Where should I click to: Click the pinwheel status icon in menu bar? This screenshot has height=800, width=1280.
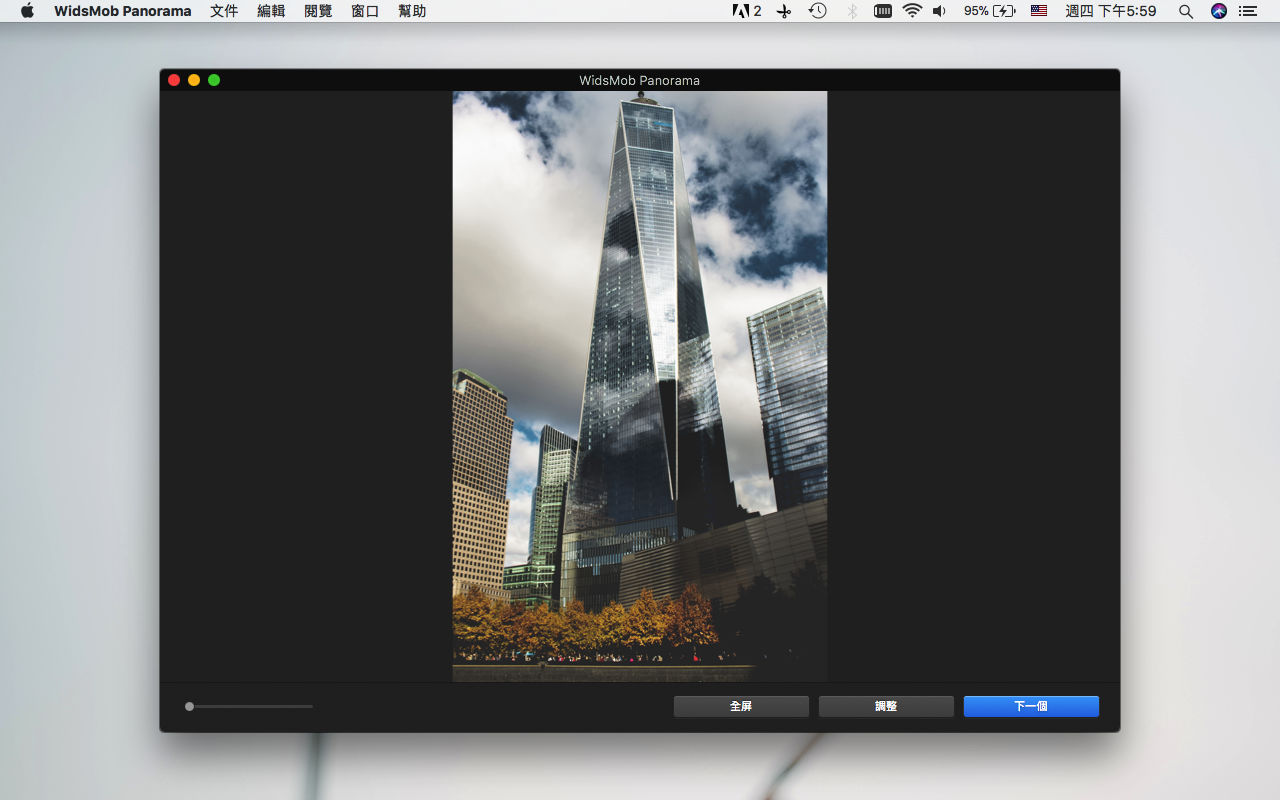784,11
